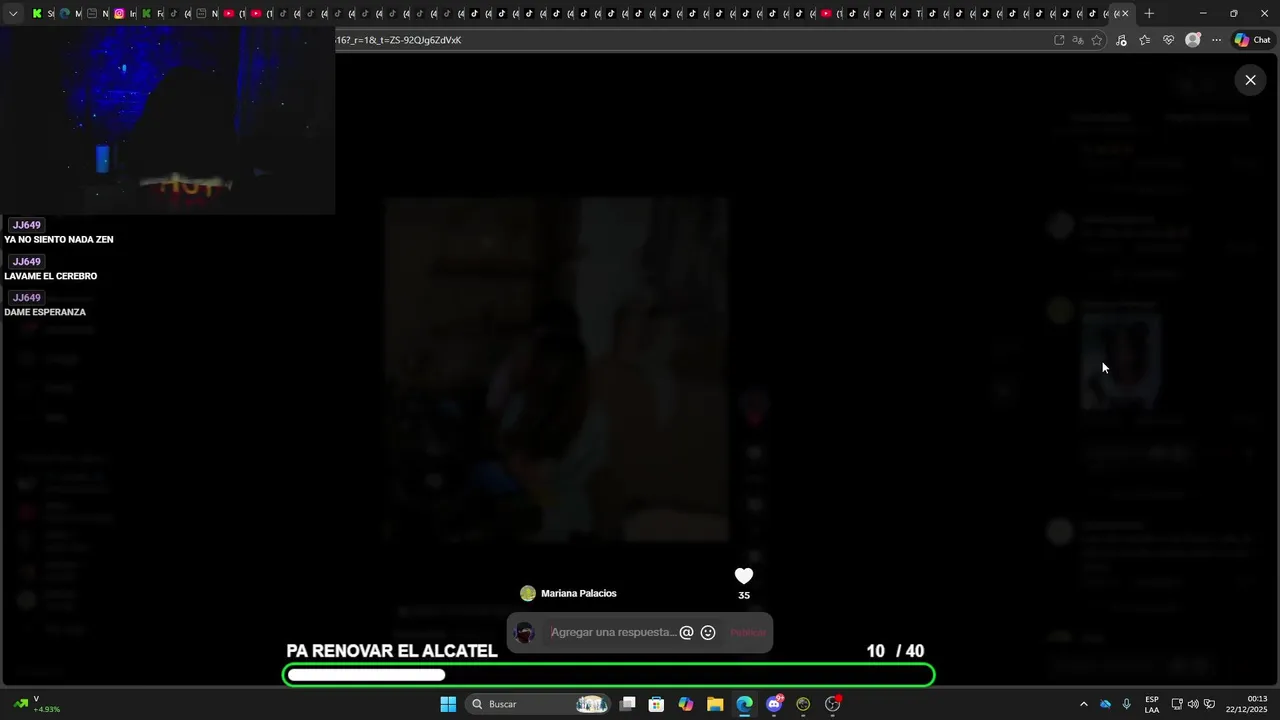Switch the ESP LAA input language
The width and height of the screenshot is (1280, 720).
pos(1152,704)
